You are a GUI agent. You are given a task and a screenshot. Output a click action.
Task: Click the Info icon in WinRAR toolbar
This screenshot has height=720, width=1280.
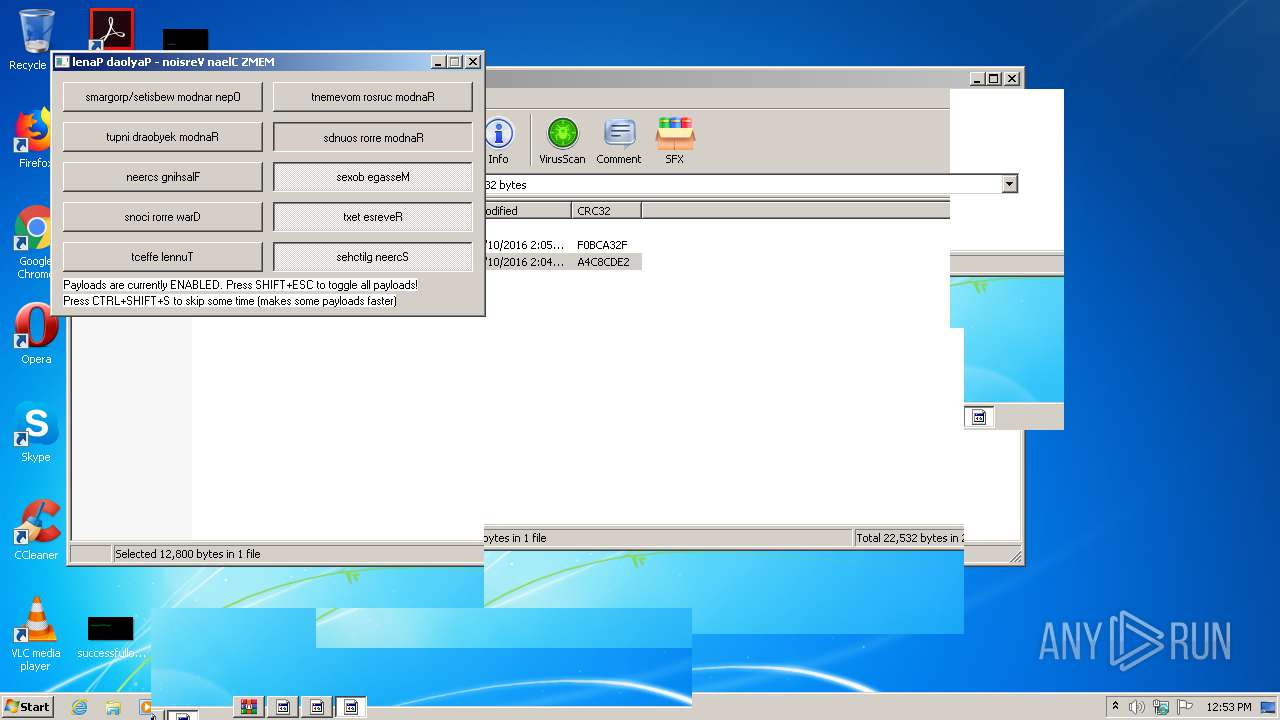498,141
